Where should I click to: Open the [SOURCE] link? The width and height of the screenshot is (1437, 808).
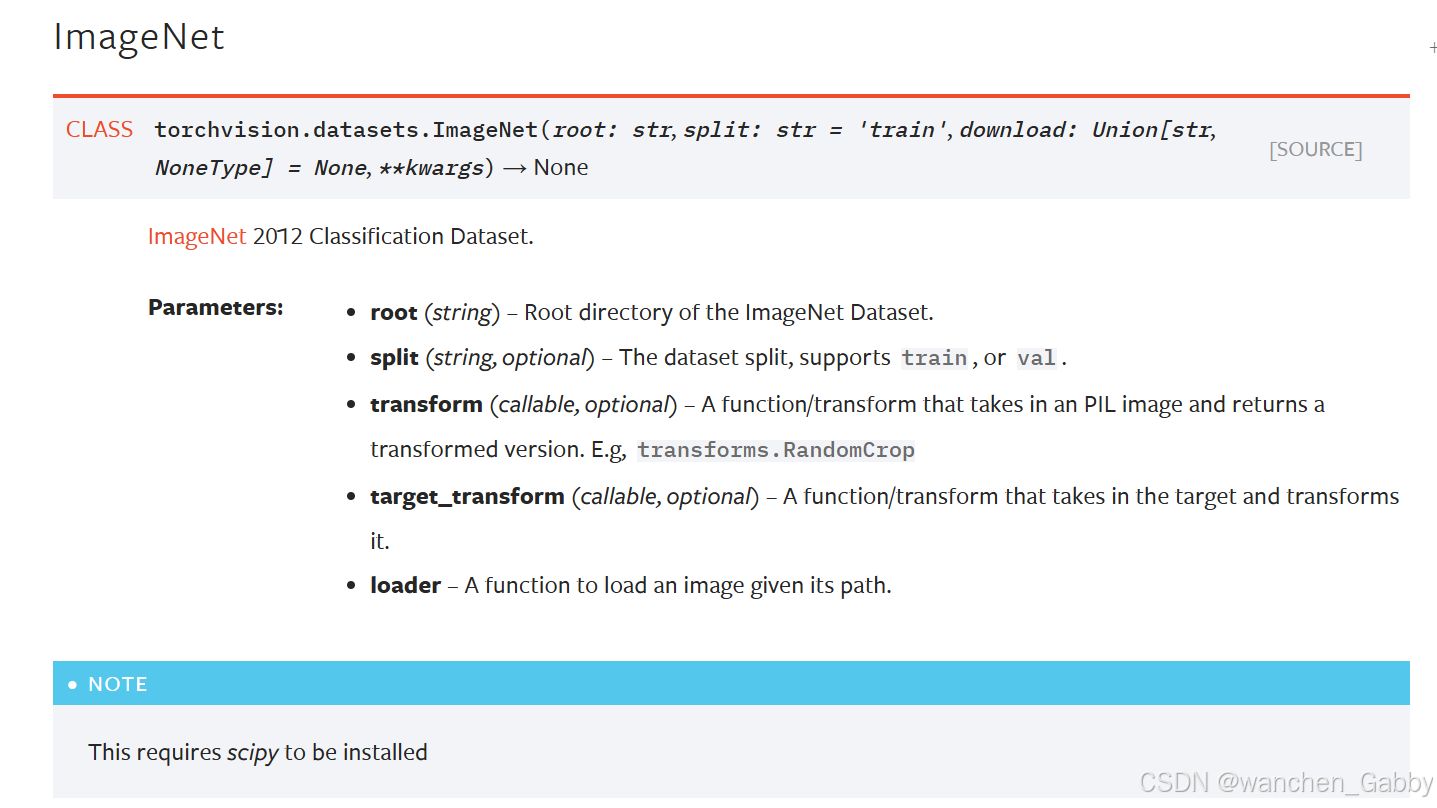click(1315, 149)
